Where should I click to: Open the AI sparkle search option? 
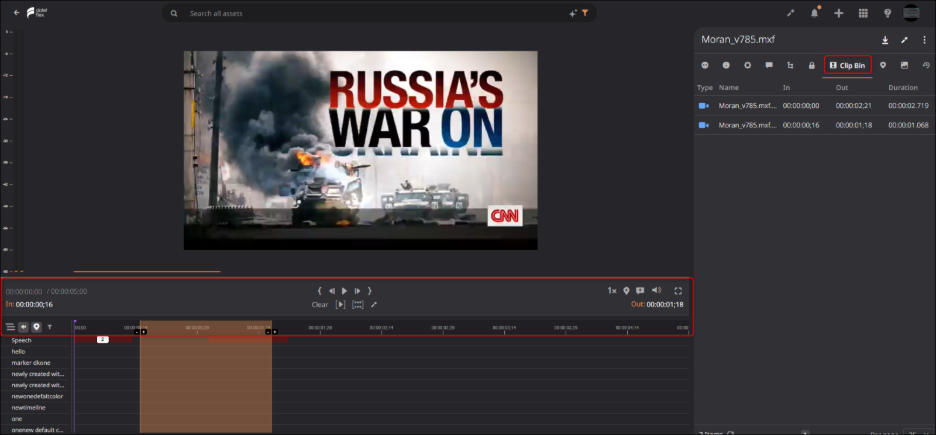coord(573,13)
